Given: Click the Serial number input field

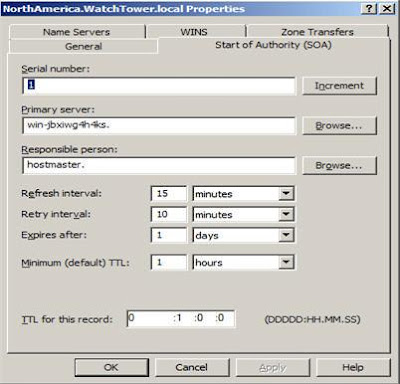Looking at the screenshot, I should (159, 86).
